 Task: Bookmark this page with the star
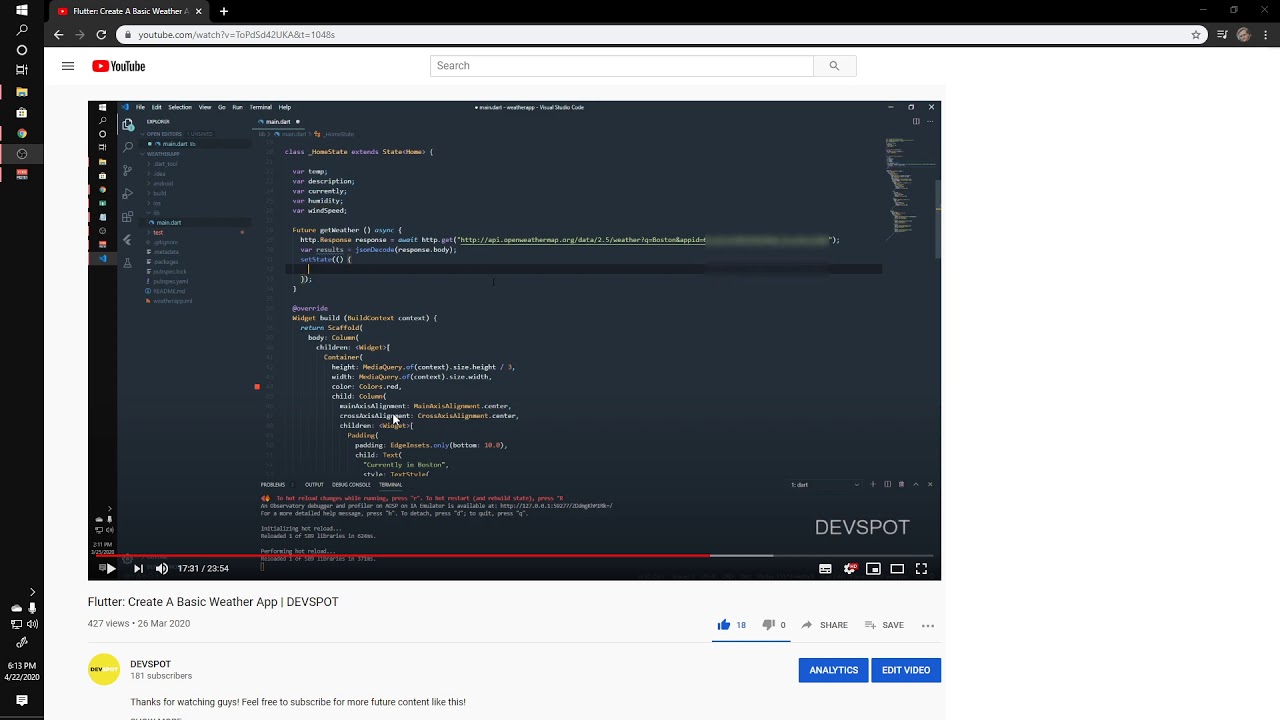1196,34
